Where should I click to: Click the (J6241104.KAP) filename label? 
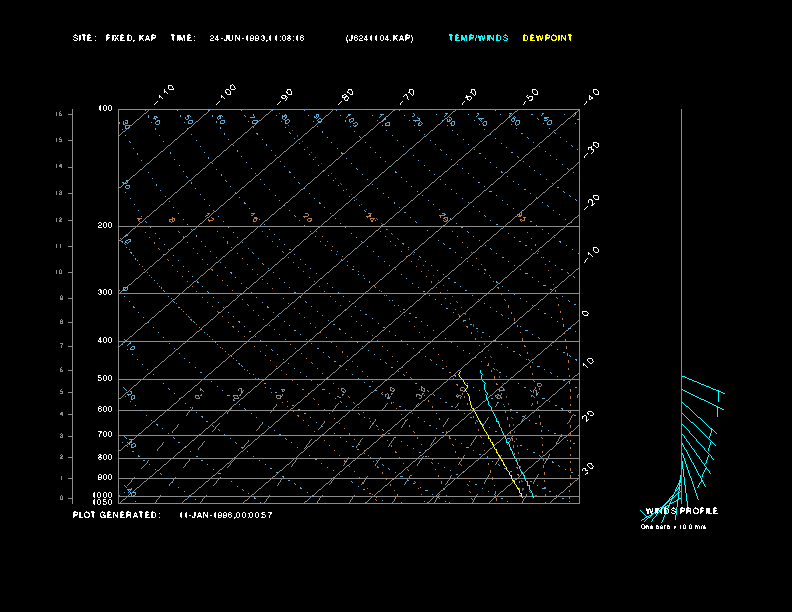click(x=378, y=38)
